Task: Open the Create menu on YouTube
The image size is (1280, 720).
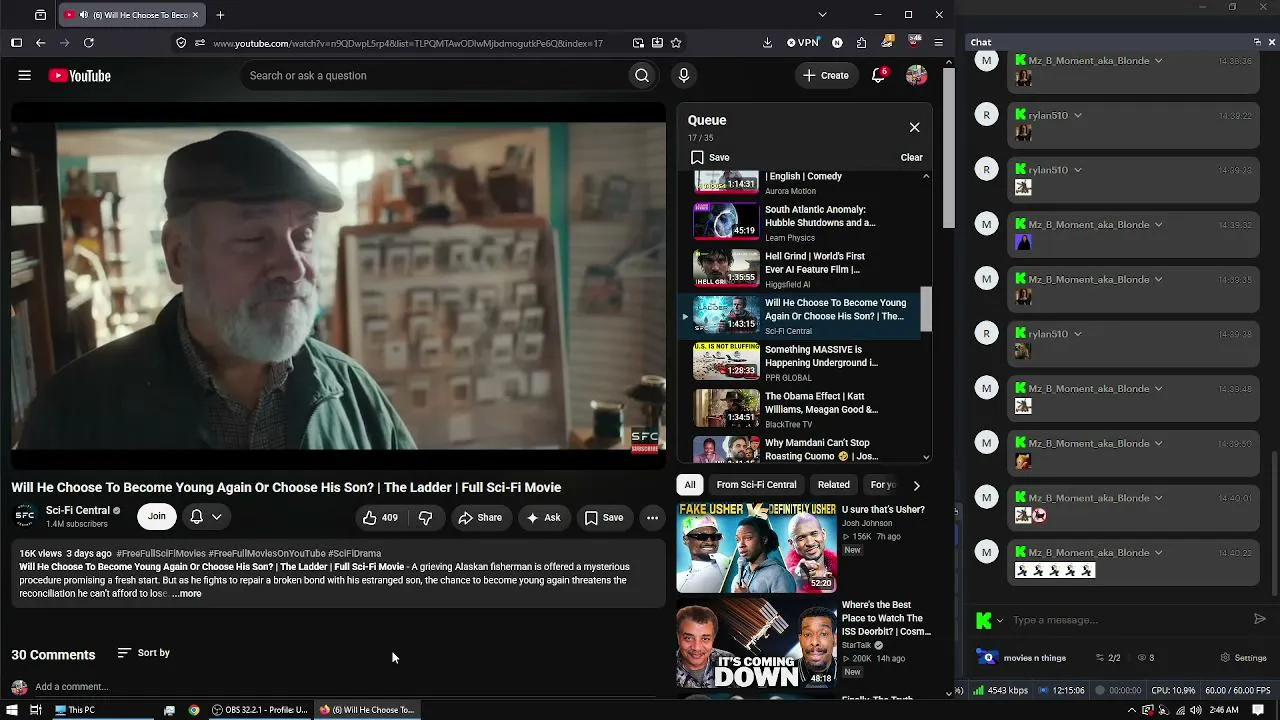Action: (x=826, y=75)
